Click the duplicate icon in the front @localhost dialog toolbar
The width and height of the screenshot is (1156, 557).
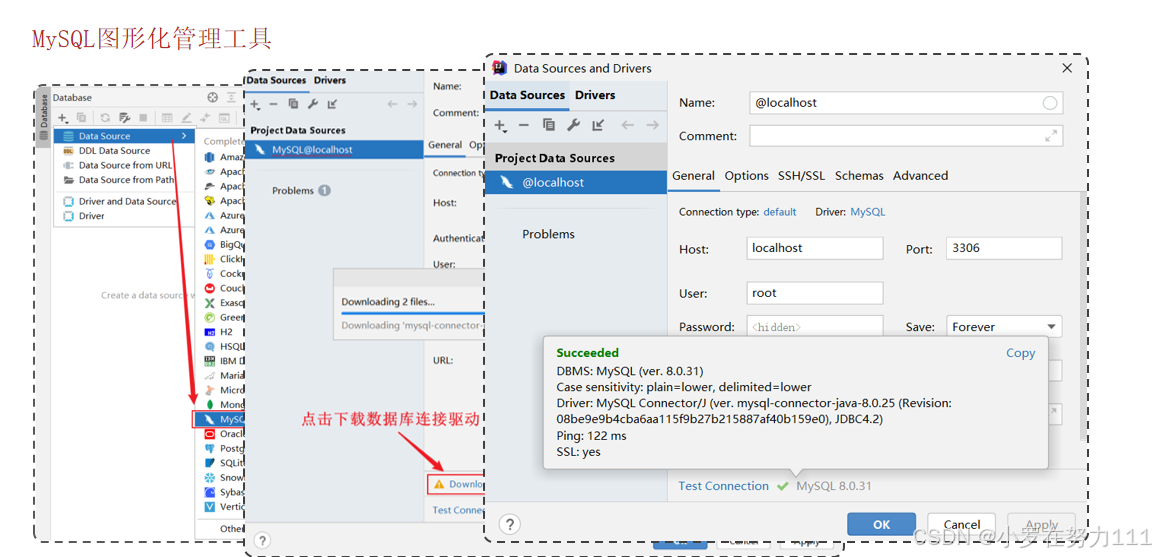coord(549,125)
